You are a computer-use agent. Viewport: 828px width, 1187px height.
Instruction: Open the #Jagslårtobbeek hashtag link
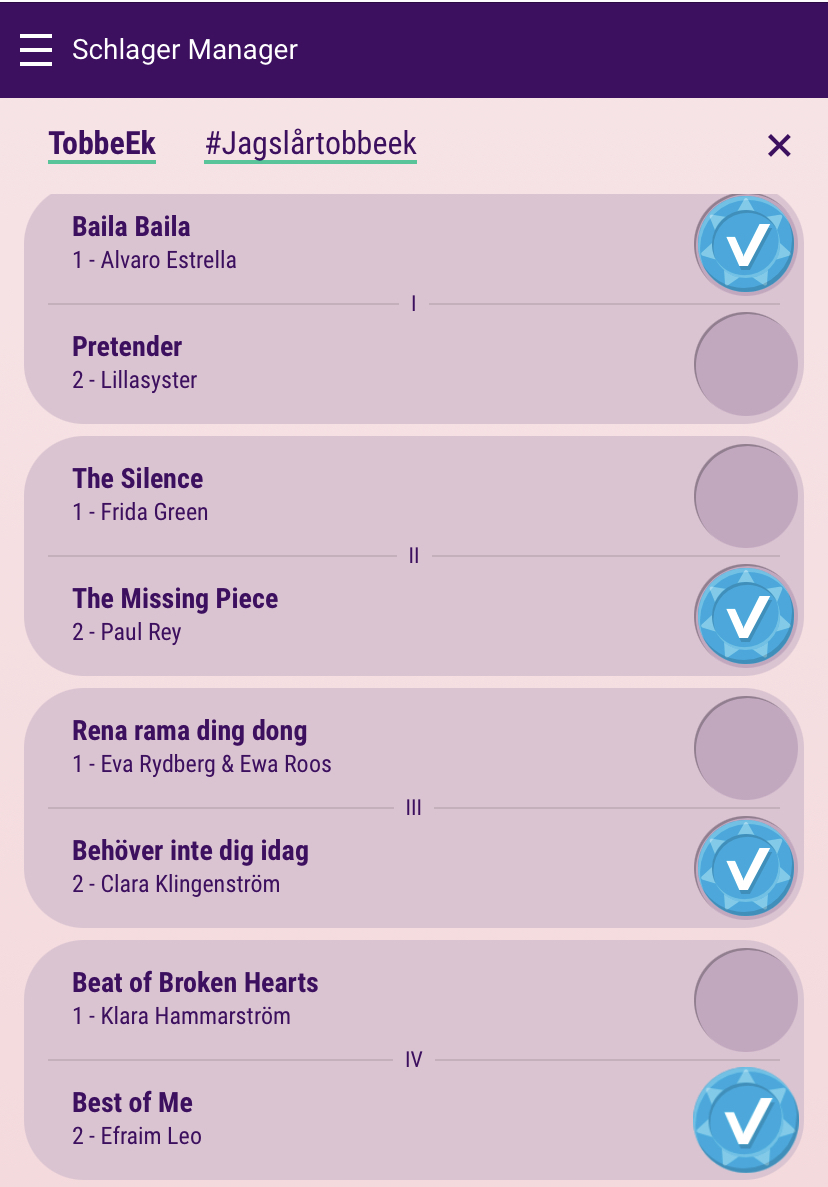(x=310, y=144)
